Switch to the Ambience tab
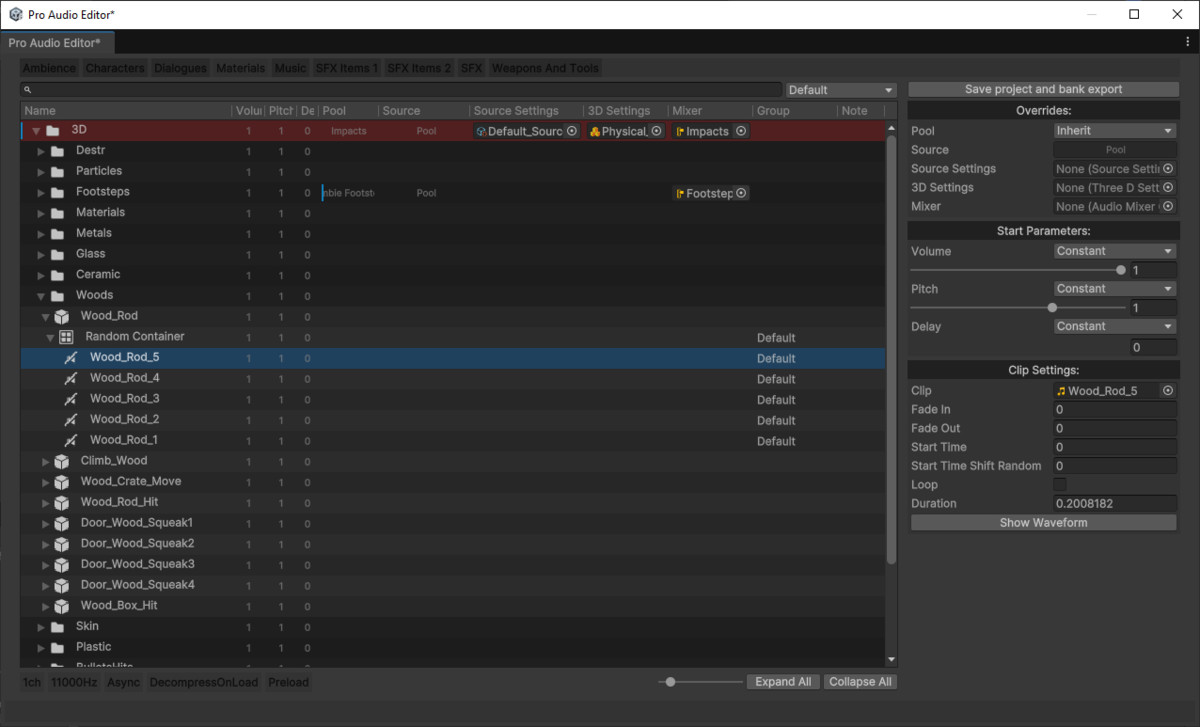Screen dimensions: 1200x727 tap(49, 68)
